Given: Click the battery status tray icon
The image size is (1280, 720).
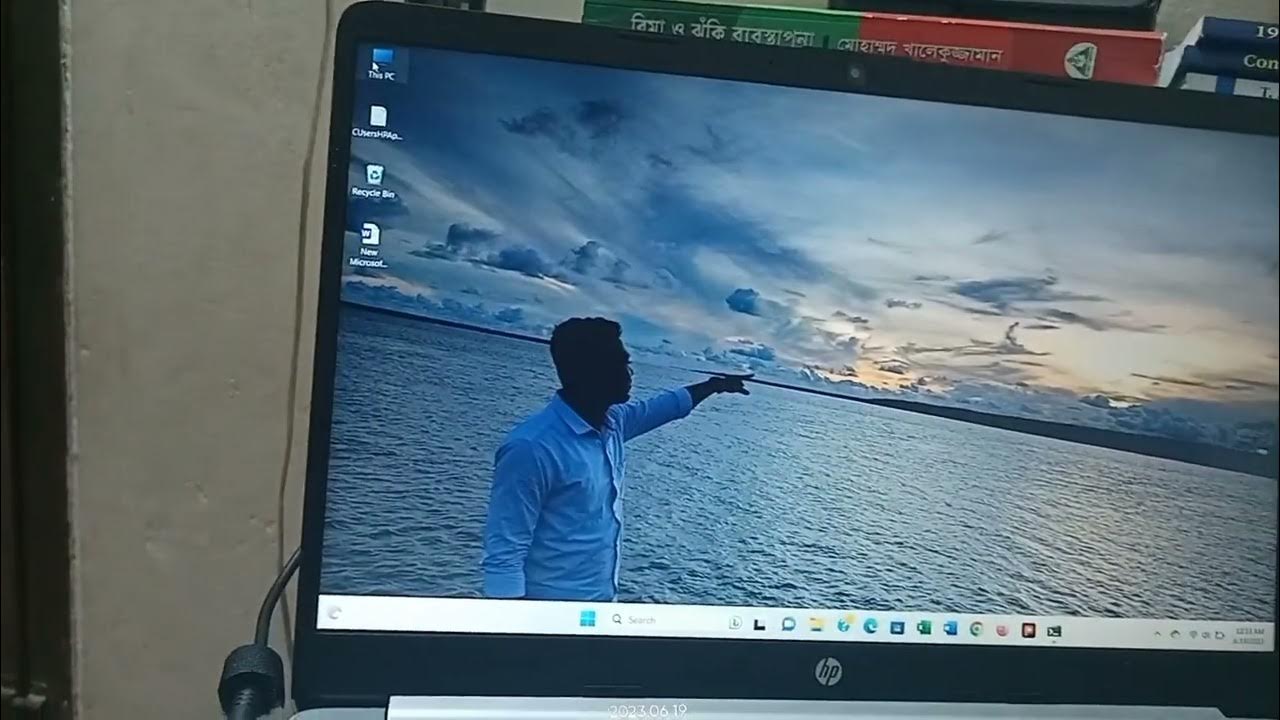Looking at the screenshot, I should point(1220,636).
